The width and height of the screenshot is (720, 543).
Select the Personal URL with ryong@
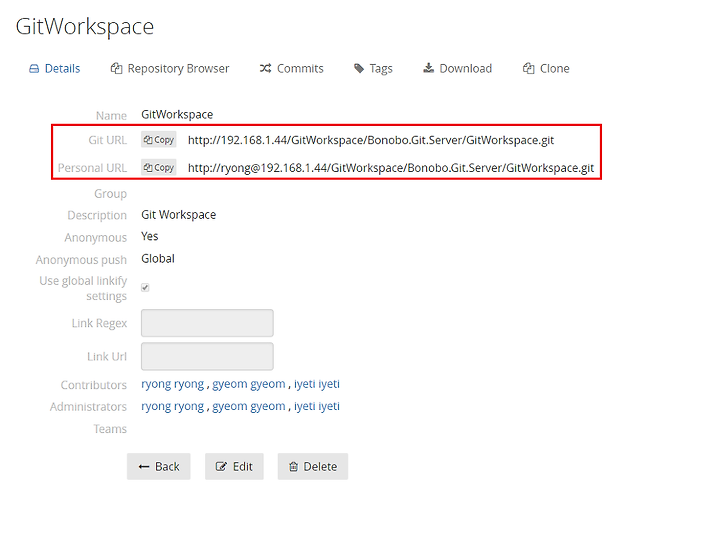pos(391,168)
